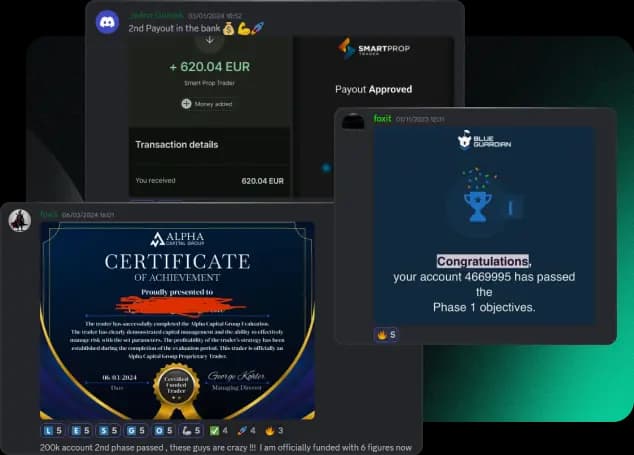The width and height of the screenshot is (634, 455).
Task: Click the SmartProp Trader logo
Action: coord(374,49)
